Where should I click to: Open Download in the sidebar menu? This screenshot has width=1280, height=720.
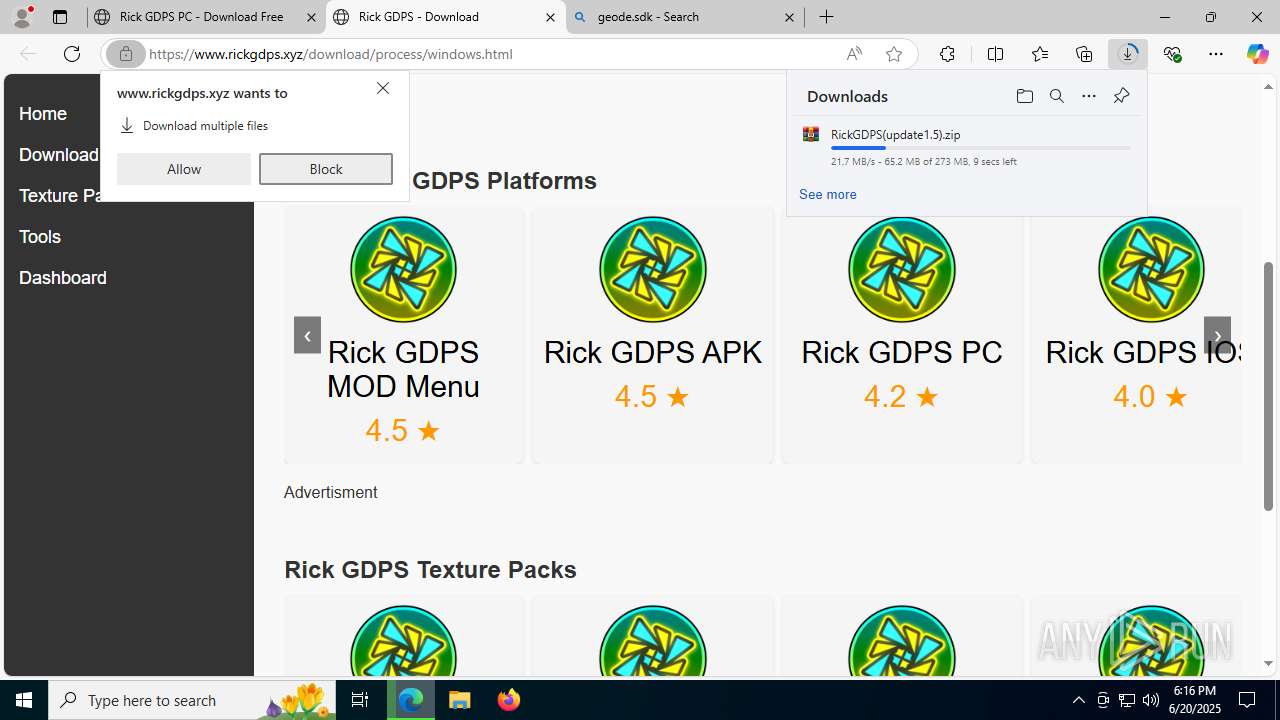[59, 155]
